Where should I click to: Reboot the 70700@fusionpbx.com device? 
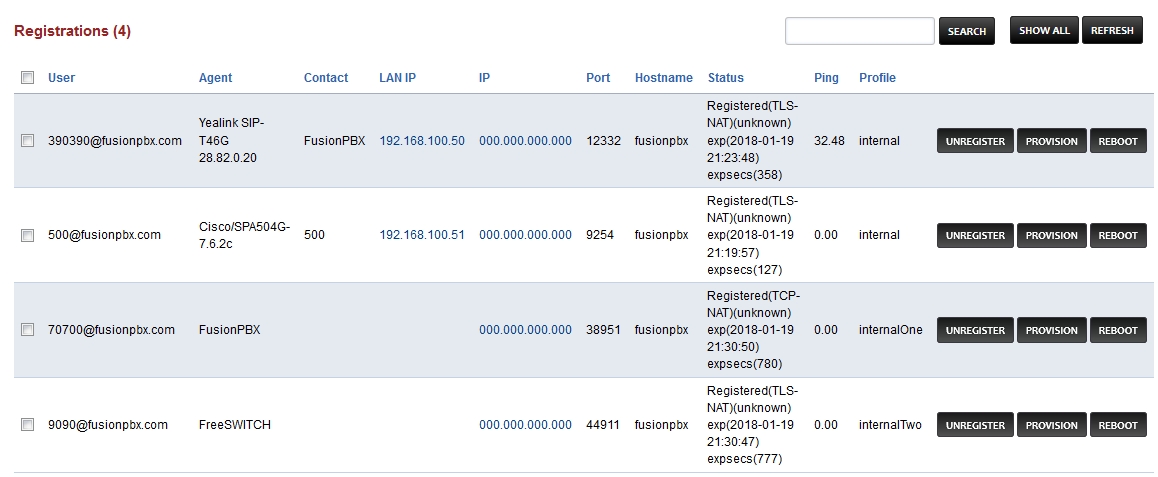(x=1118, y=331)
